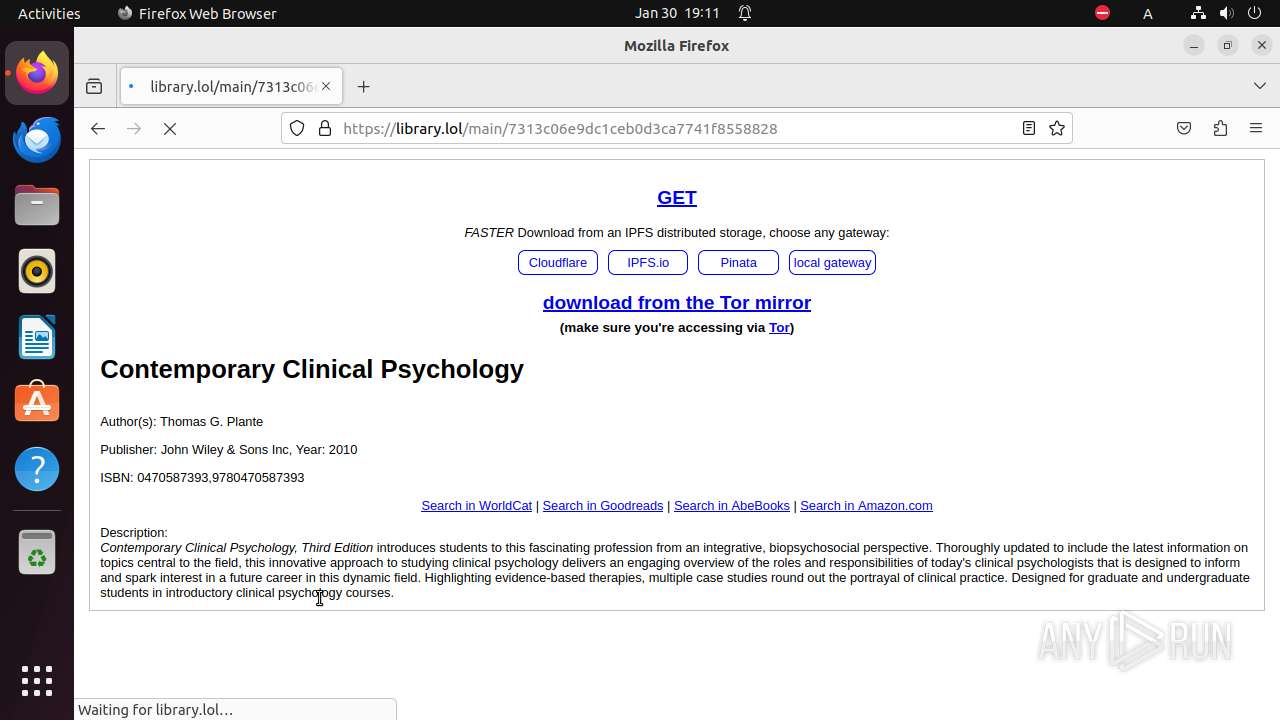Open Ubuntu Software store icon
Image resolution: width=1280 pixels, height=720 pixels.
[x=37, y=403]
